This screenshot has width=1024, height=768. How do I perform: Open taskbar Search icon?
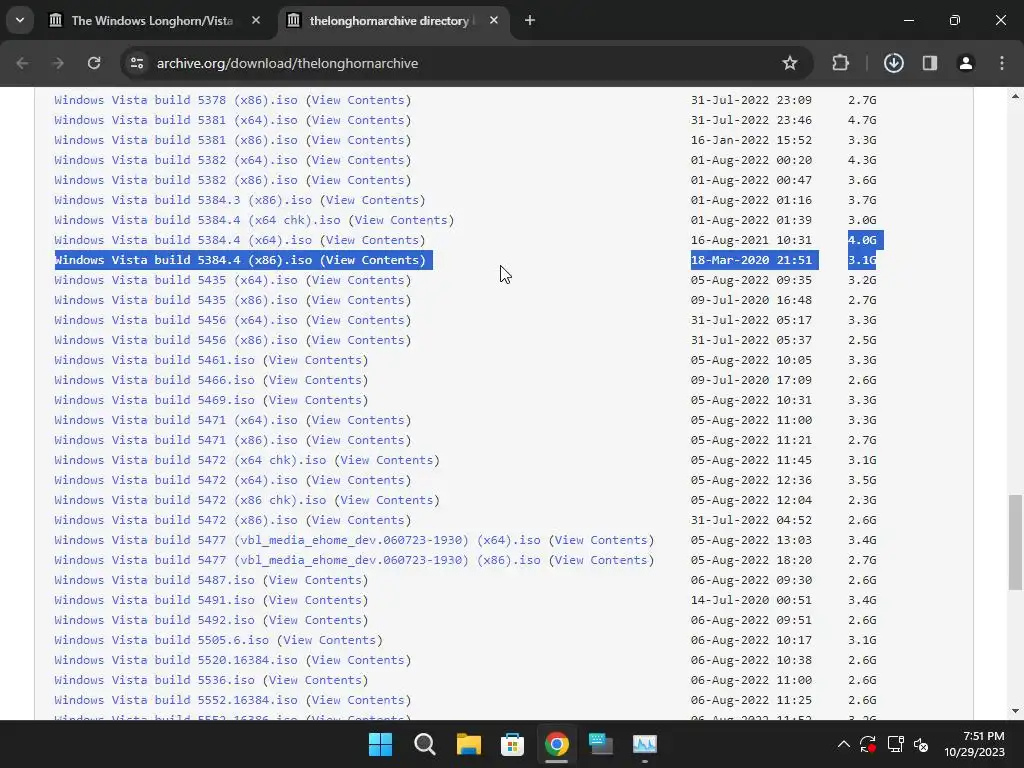click(x=424, y=744)
